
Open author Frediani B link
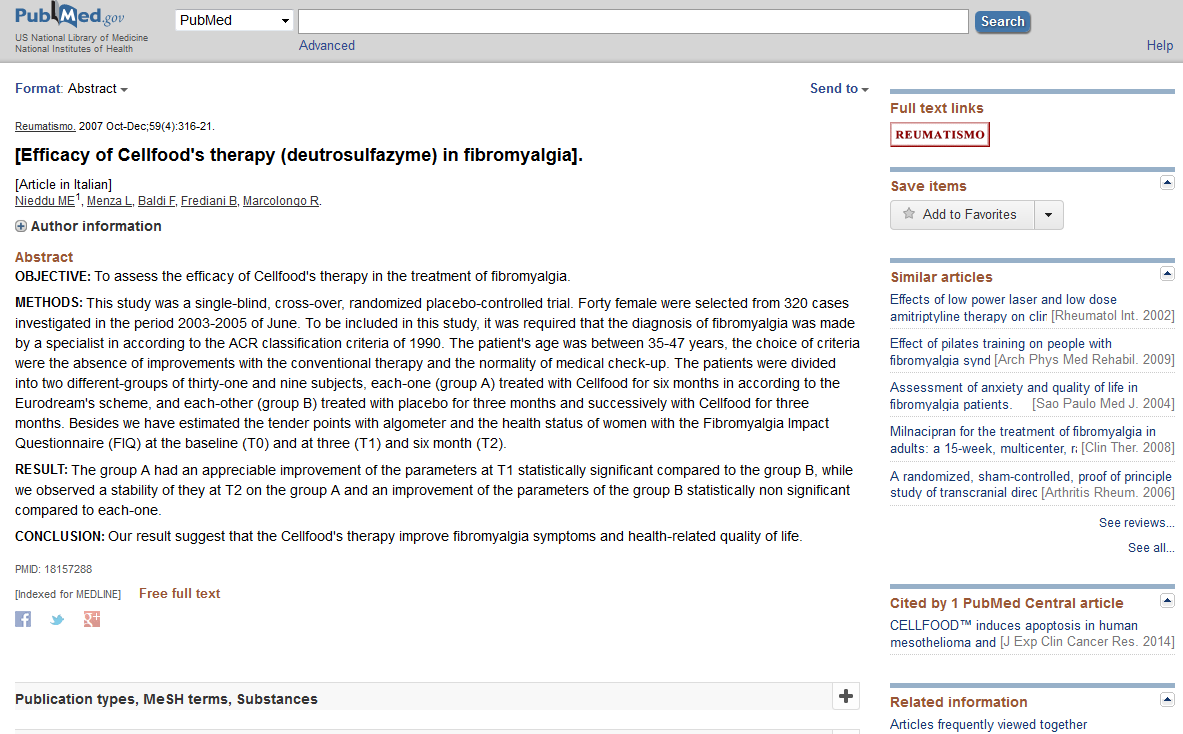coord(209,201)
